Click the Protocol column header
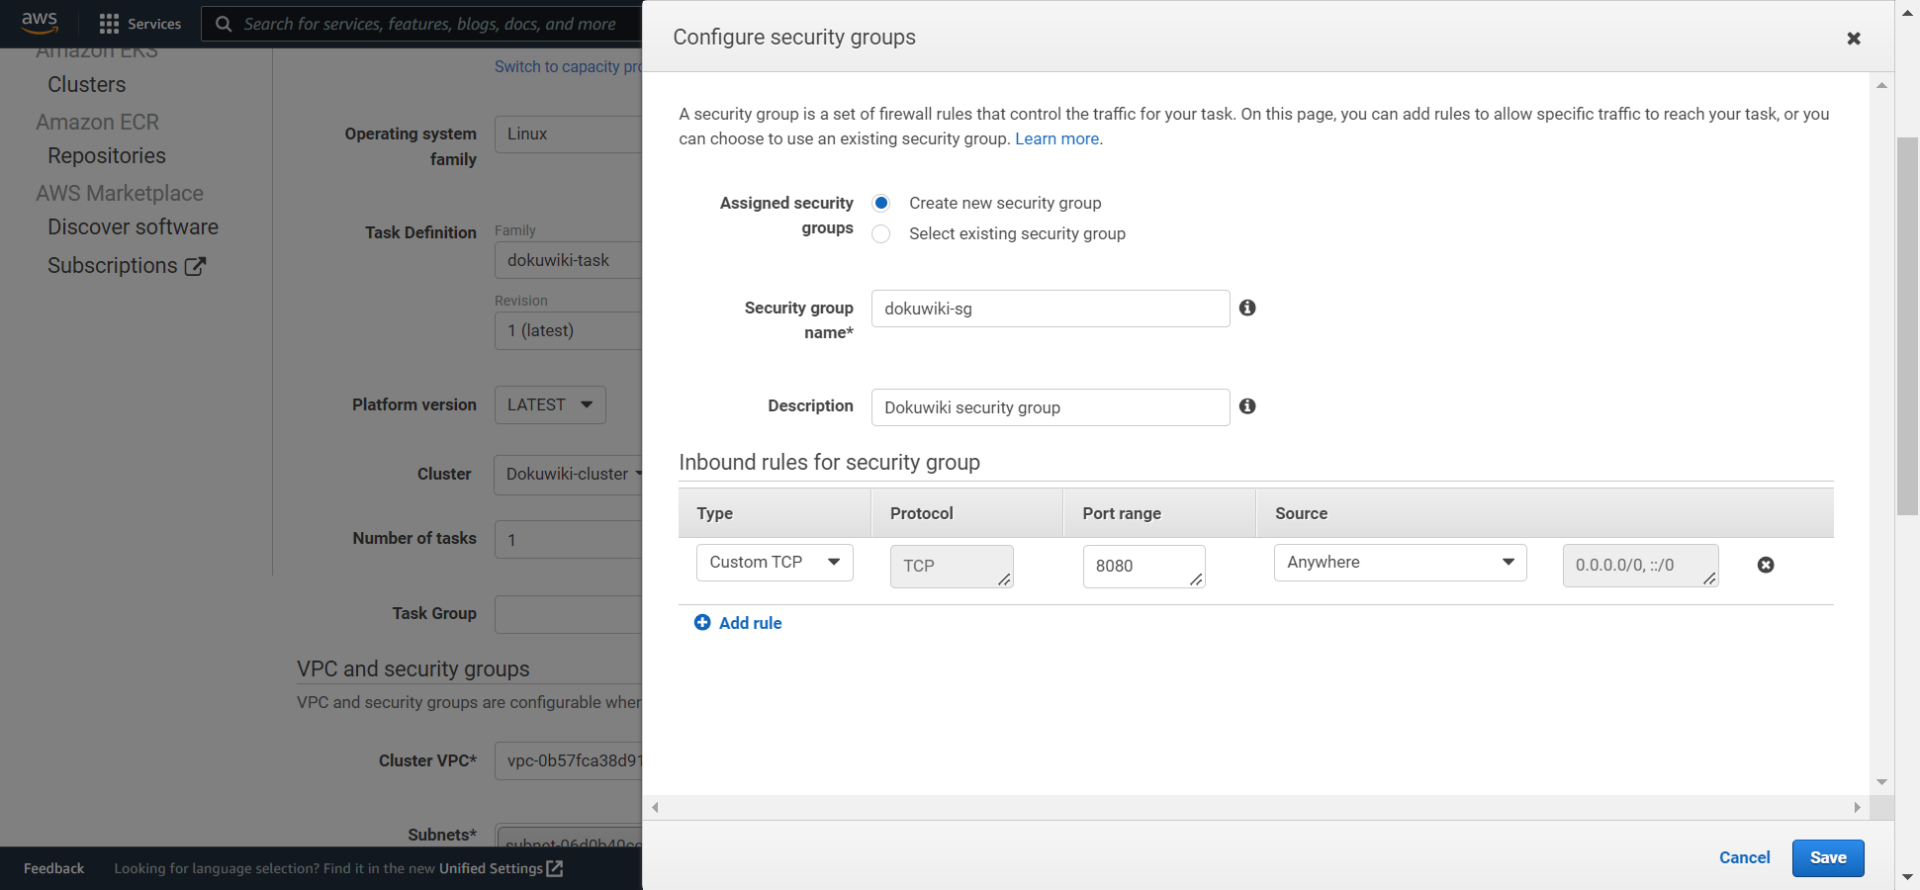 (x=921, y=513)
